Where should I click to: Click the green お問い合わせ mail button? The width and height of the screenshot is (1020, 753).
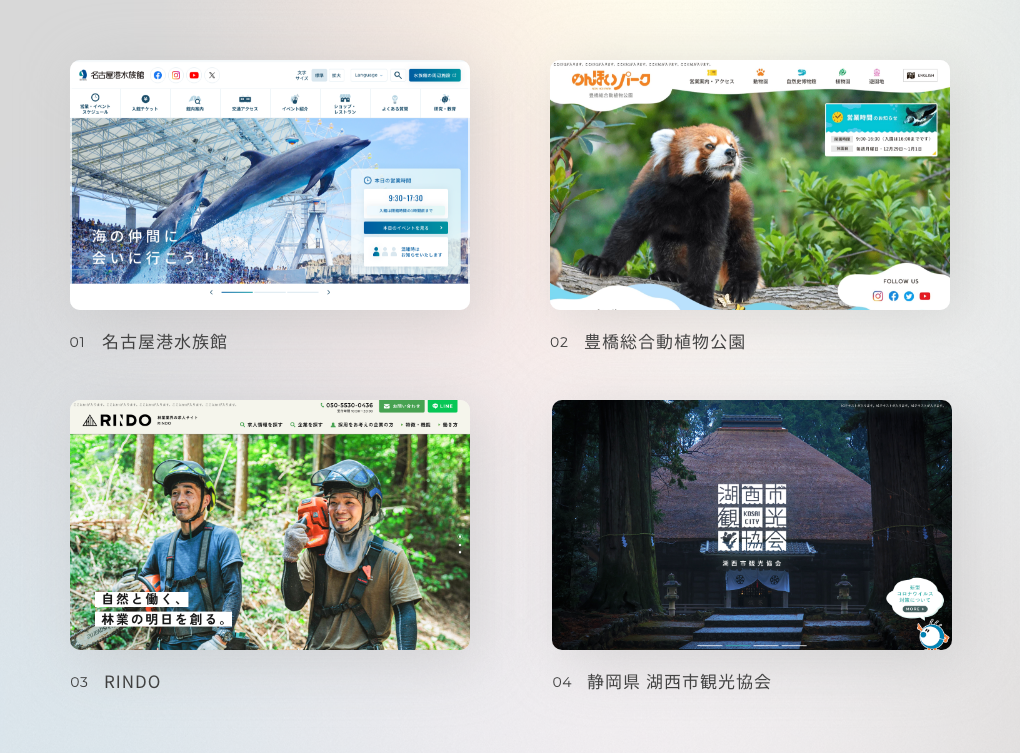coord(401,406)
